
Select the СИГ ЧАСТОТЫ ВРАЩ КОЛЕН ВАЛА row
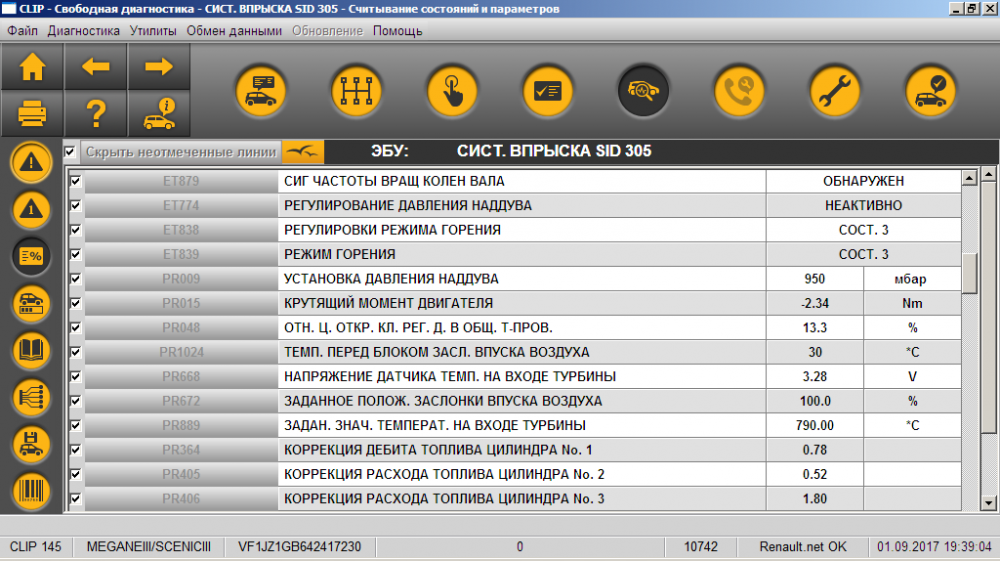coord(522,181)
